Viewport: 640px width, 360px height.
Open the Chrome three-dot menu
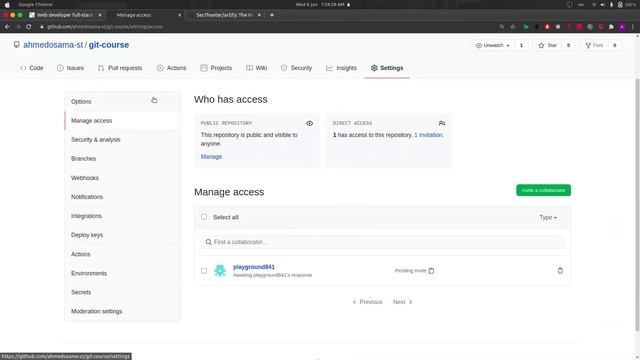(x=633, y=27)
